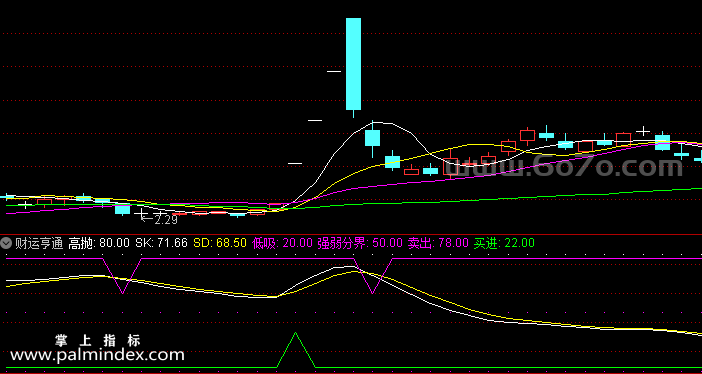Click the cyan candle above 2.29 marker
The width and height of the screenshot is (702, 374).
click(x=122, y=209)
